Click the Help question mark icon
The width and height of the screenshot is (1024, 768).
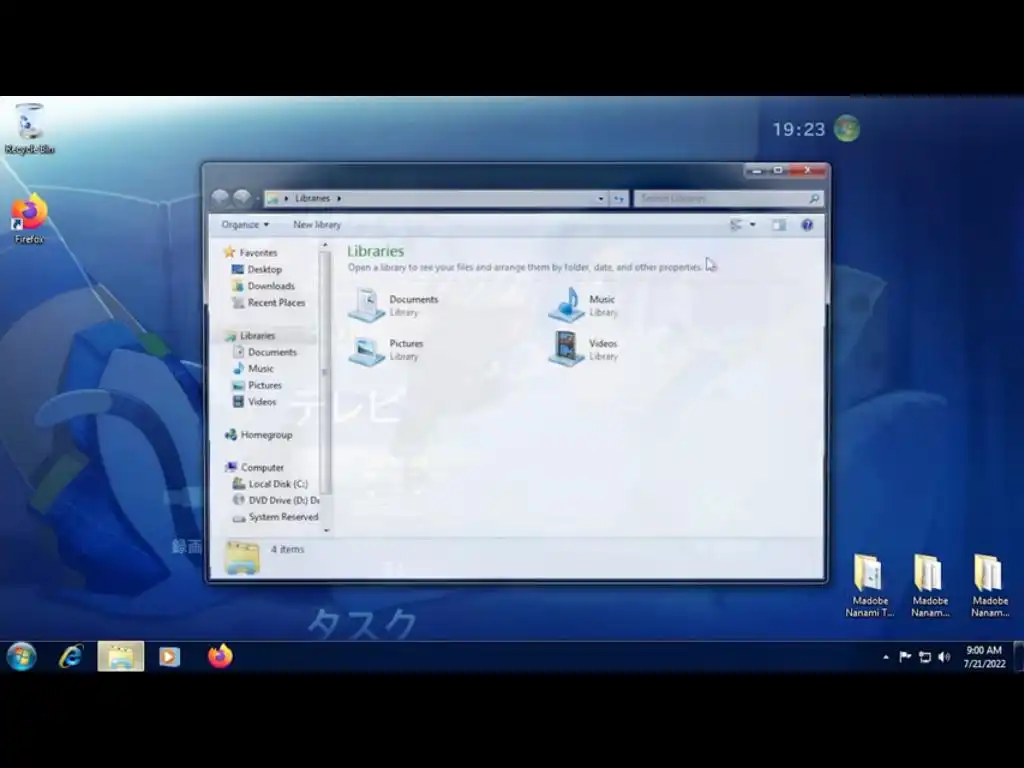(807, 225)
